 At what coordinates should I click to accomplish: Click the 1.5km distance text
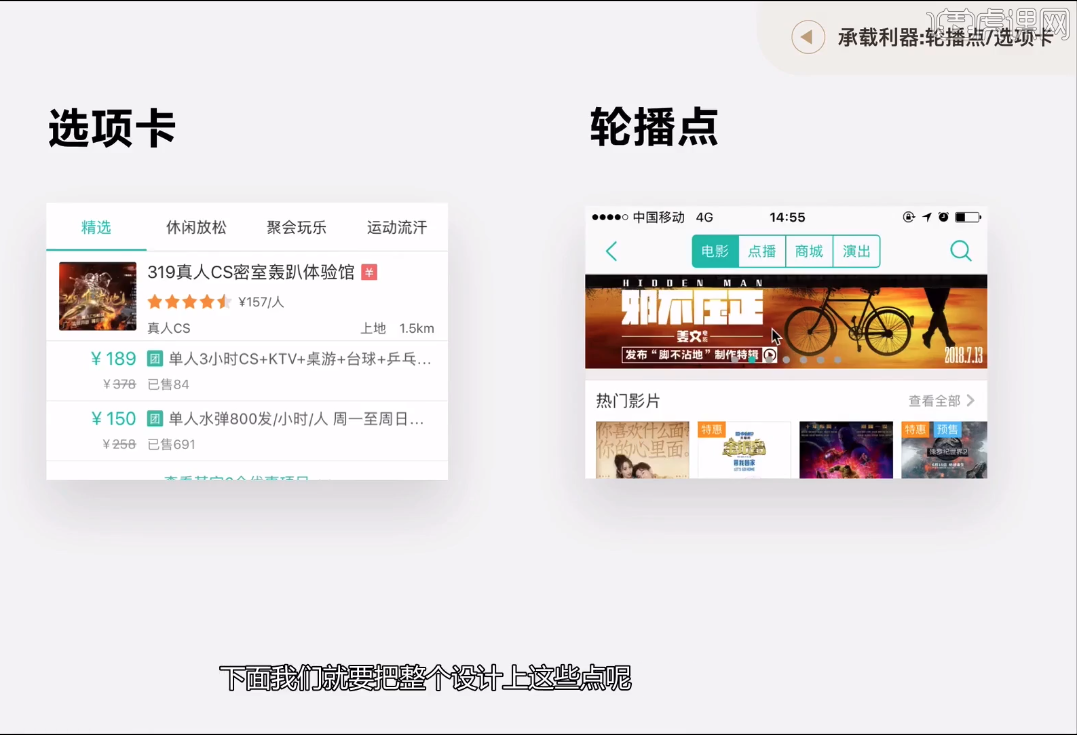416,328
